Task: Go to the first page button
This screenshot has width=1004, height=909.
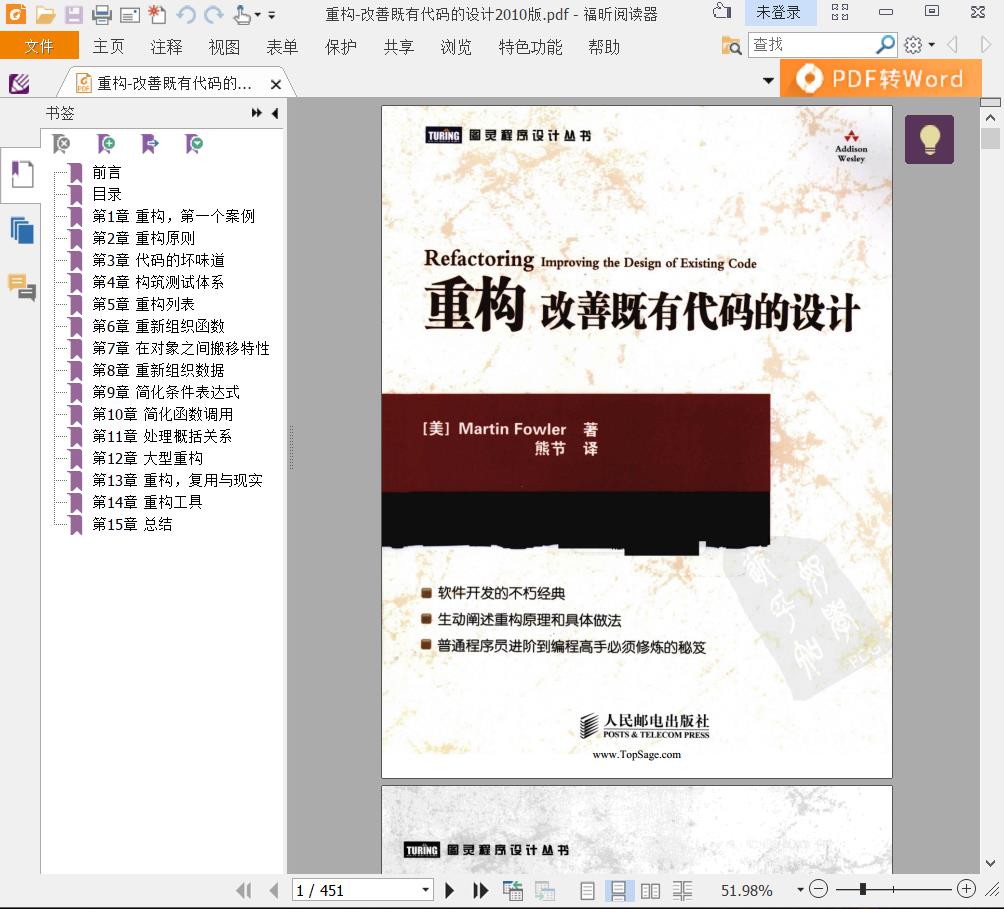Action: (243, 890)
